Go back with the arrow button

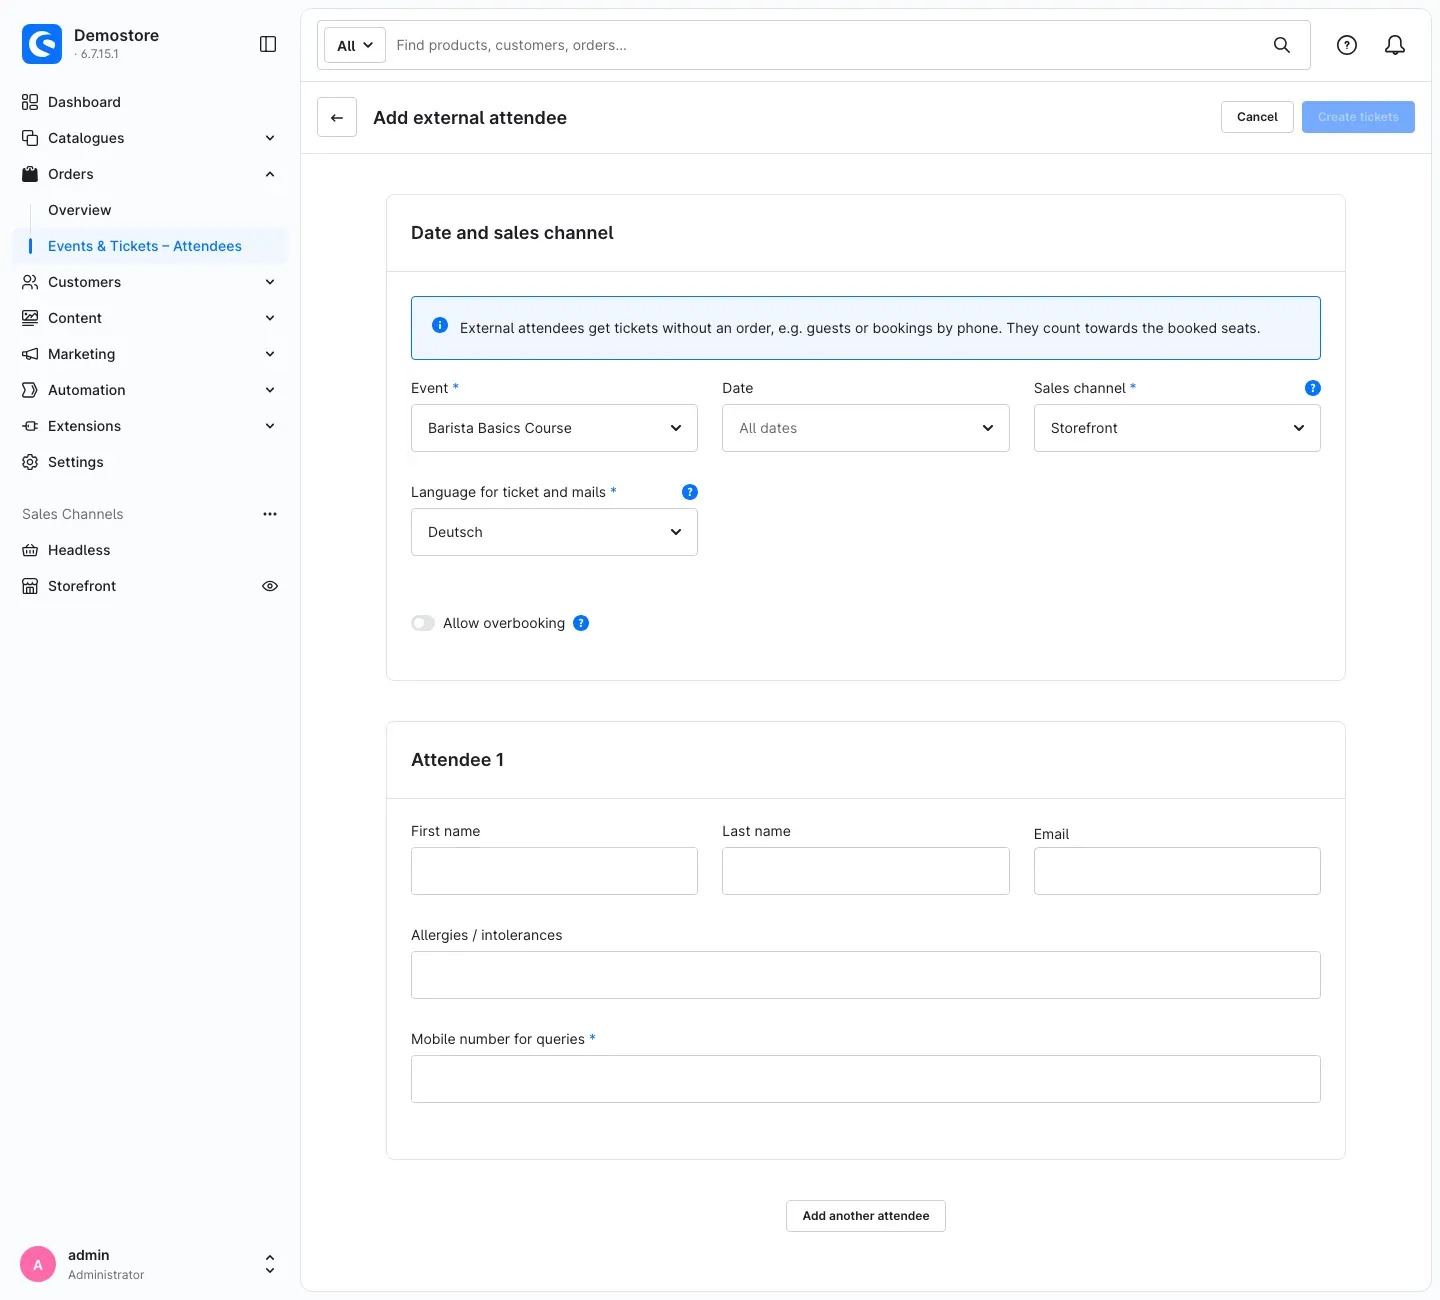(337, 117)
